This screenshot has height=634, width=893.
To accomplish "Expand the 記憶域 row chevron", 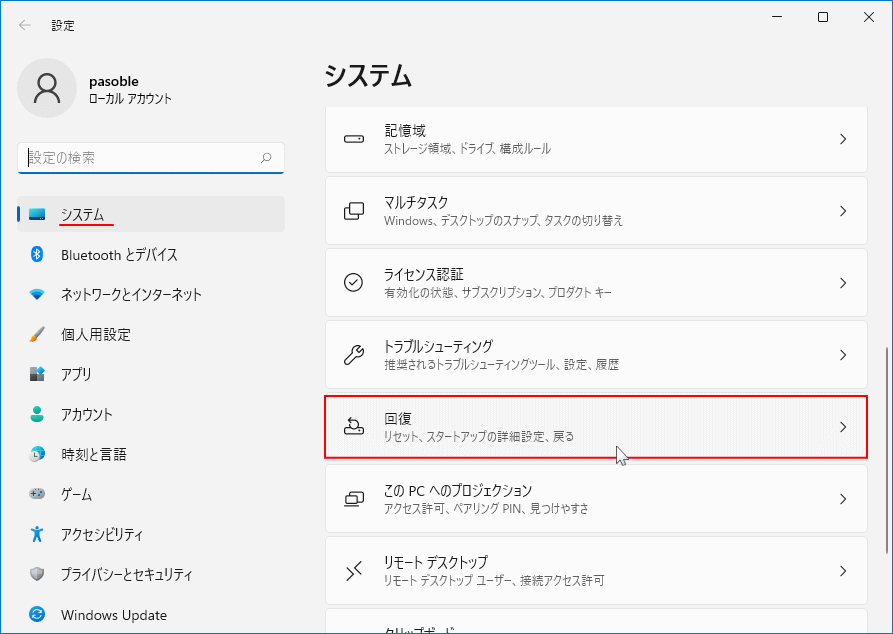I will 843,139.
